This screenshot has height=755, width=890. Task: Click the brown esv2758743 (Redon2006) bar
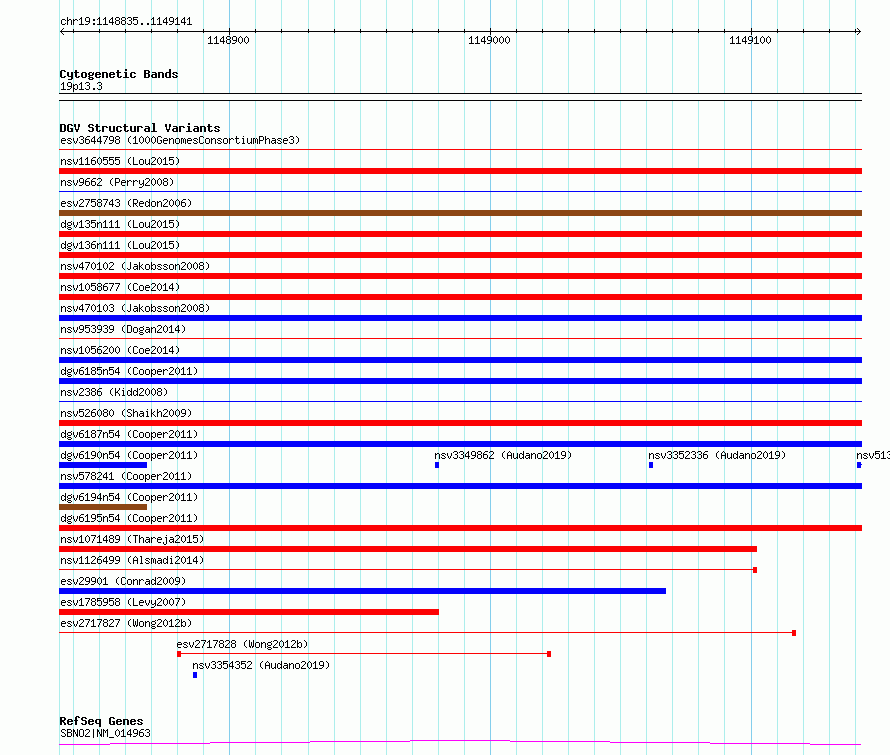point(460,213)
